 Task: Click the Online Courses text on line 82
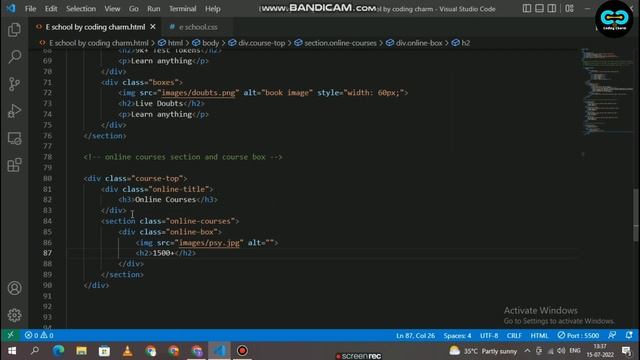(x=165, y=200)
